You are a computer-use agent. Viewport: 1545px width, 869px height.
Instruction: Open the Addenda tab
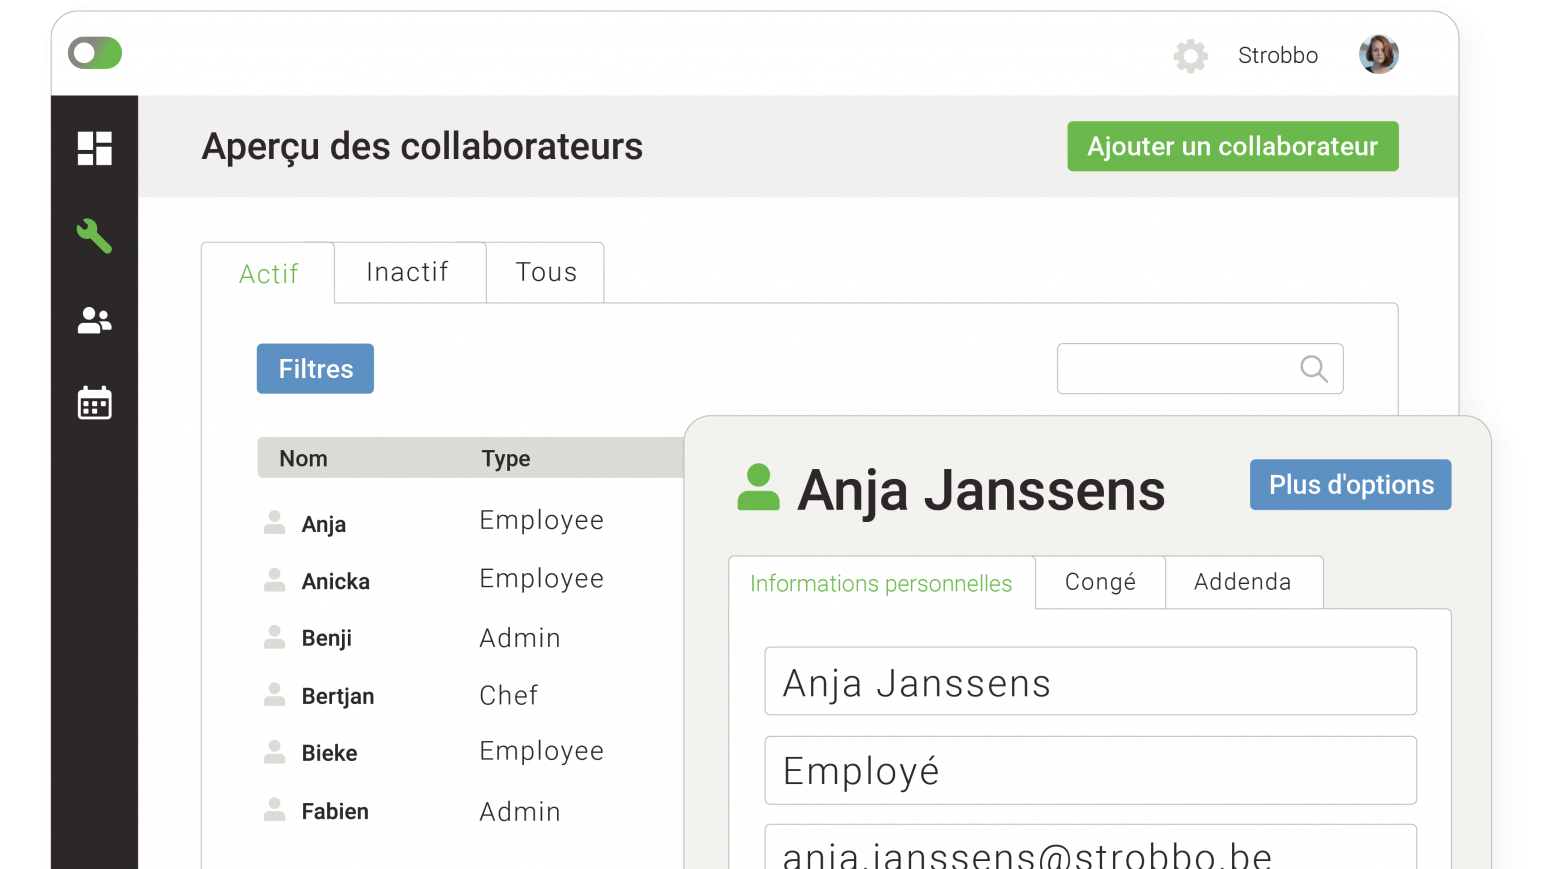click(1242, 582)
